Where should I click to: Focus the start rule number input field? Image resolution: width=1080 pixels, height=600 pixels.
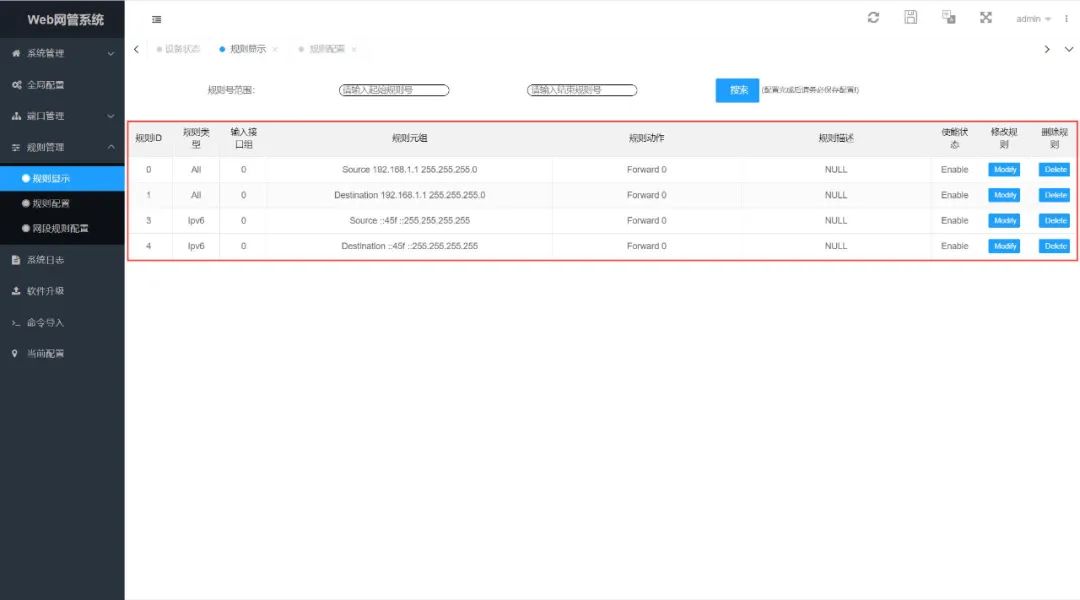(x=394, y=90)
